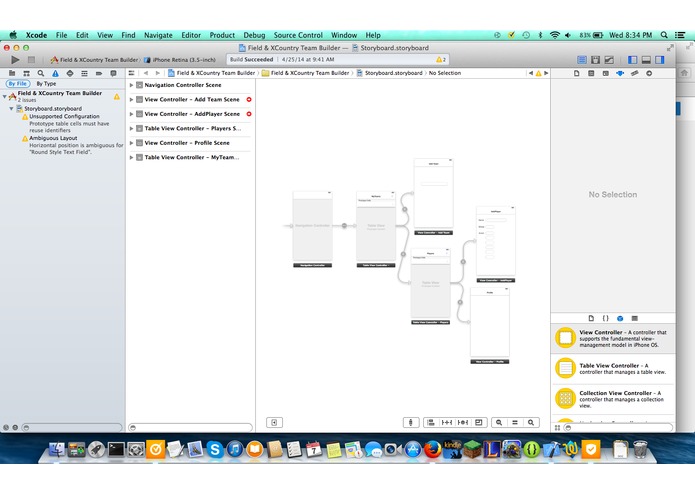This screenshot has width=695, height=494.
Task: Select the Attributes inspector icon
Action: [x=620, y=73]
